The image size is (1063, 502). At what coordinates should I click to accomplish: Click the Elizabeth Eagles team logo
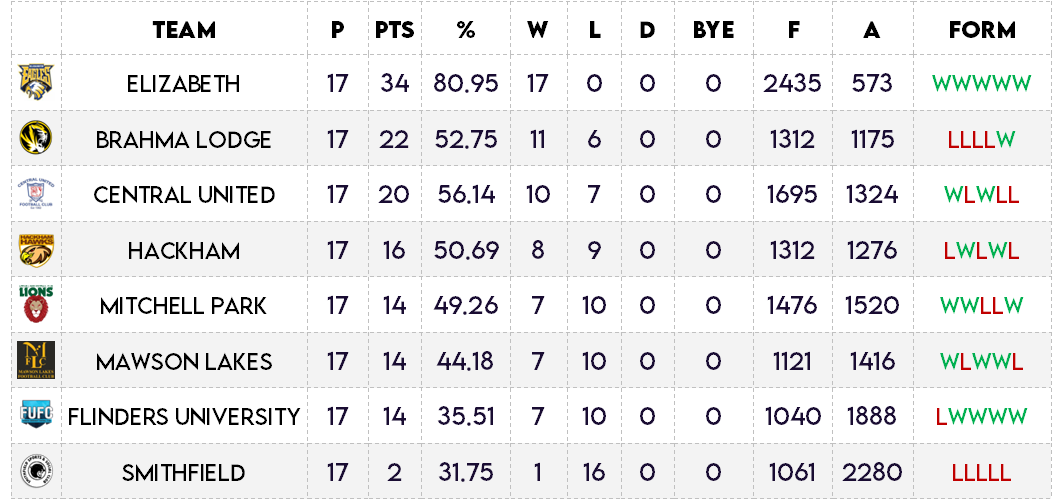(36, 82)
